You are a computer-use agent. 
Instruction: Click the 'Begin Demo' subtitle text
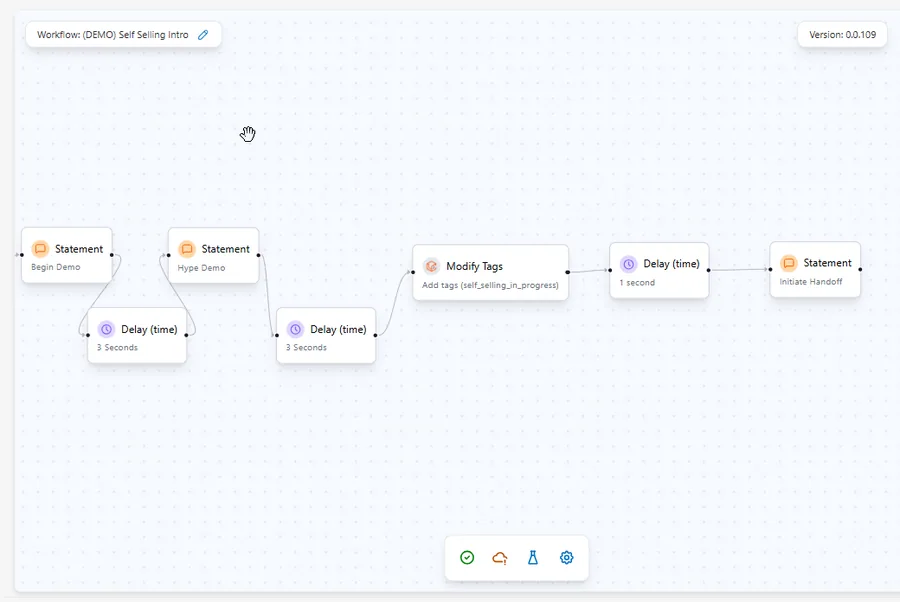tap(56, 267)
